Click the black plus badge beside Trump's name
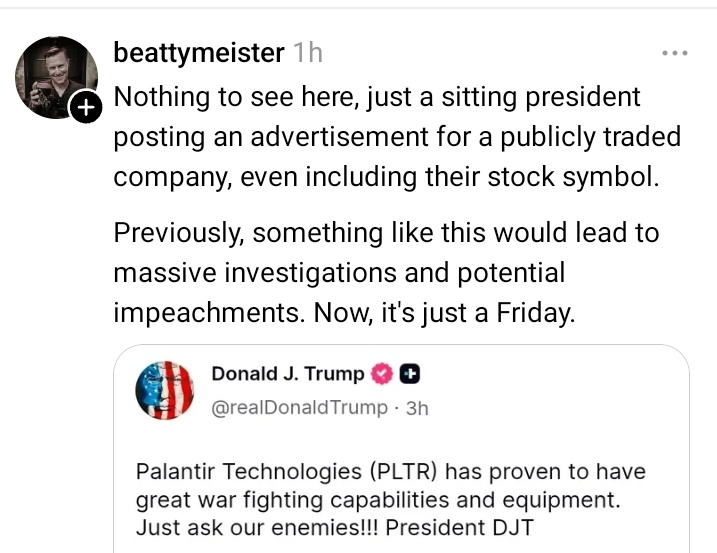This screenshot has height=553, width=717. click(x=409, y=375)
